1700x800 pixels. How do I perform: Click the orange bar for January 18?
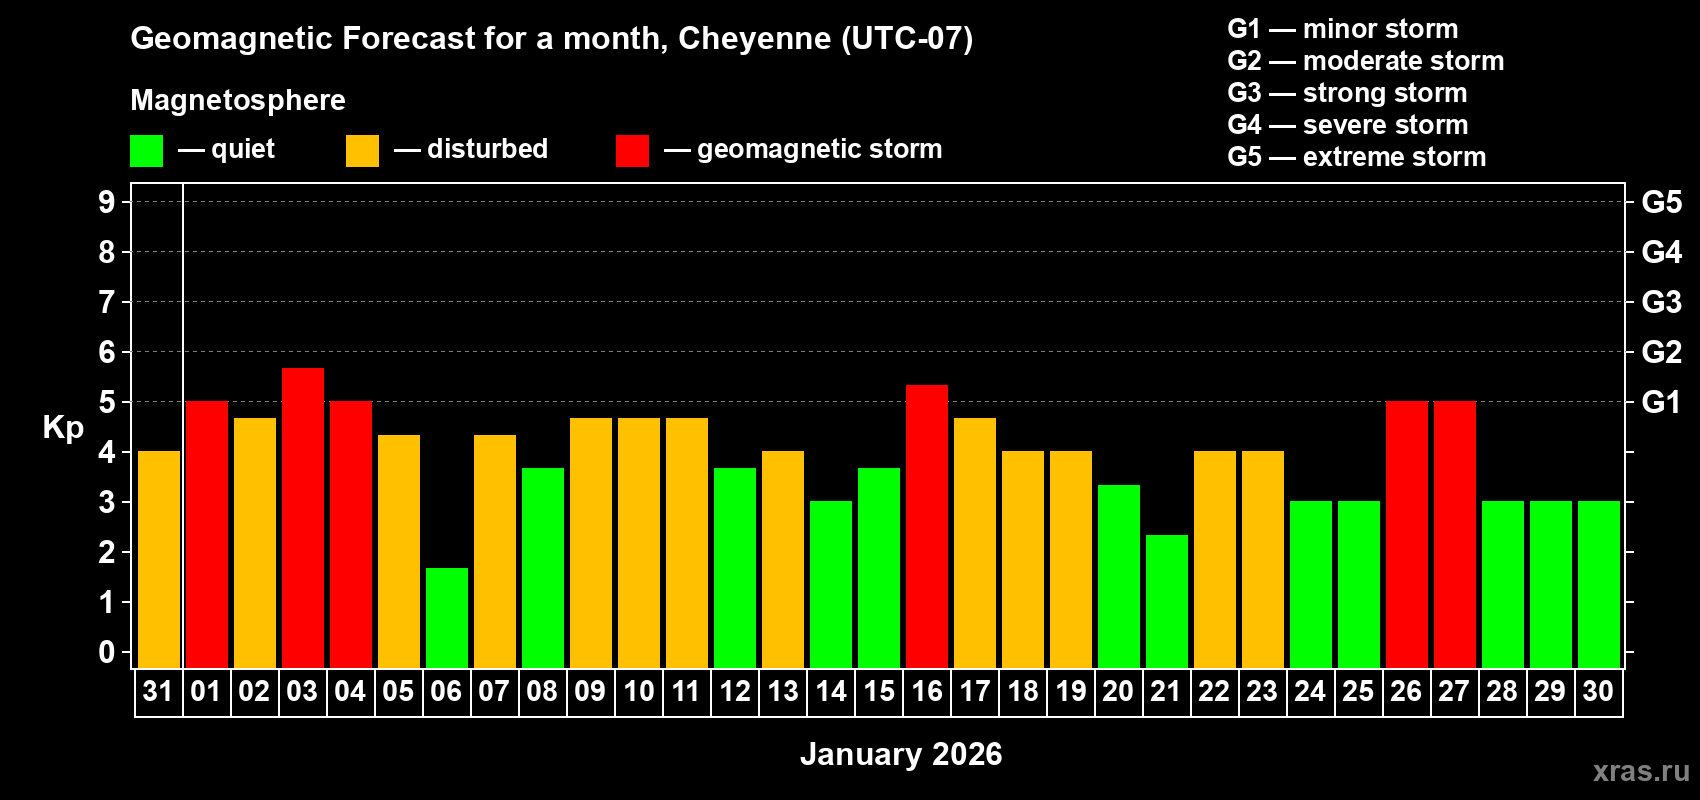[1023, 559]
